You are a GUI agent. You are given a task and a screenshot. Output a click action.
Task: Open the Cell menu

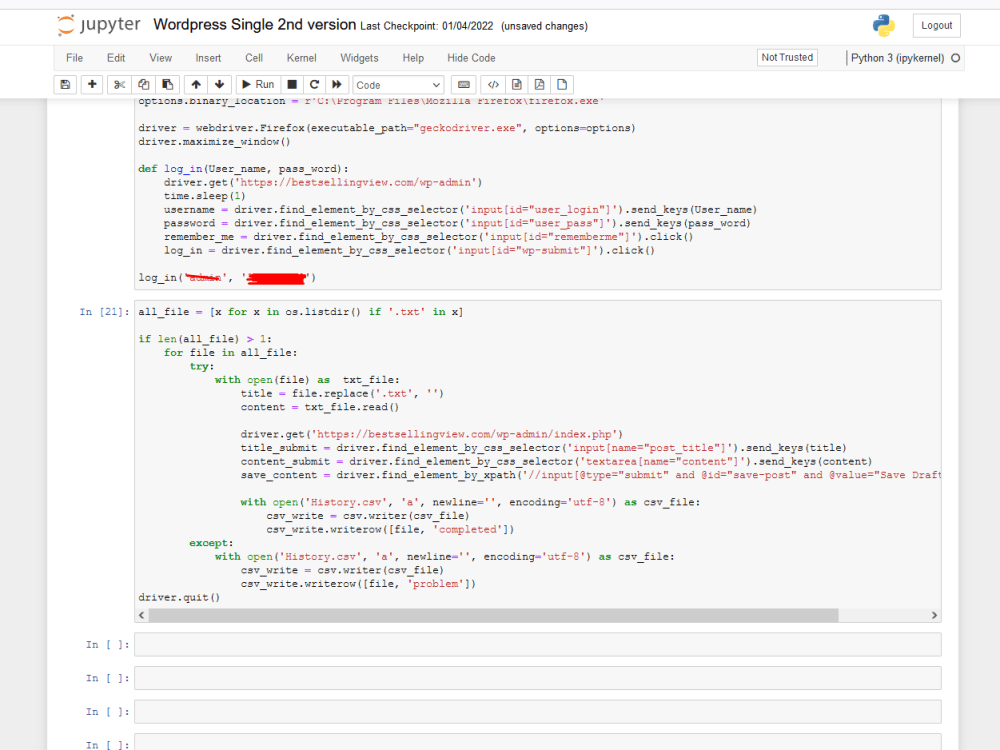pyautogui.click(x=254, y=58)
